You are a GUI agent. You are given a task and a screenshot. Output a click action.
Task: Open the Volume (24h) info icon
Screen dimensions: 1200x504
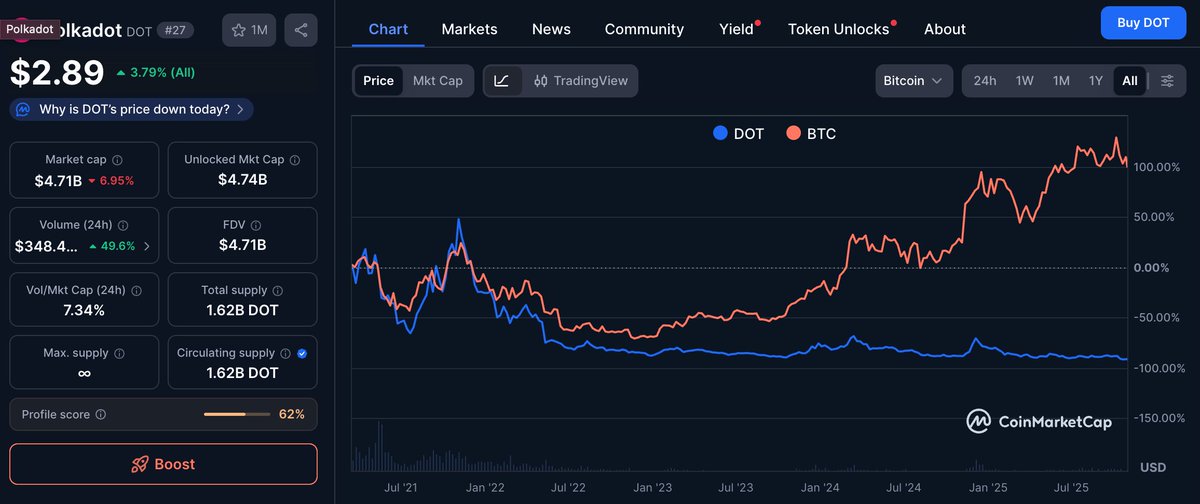pyautogui.click(x=123, y=225)
